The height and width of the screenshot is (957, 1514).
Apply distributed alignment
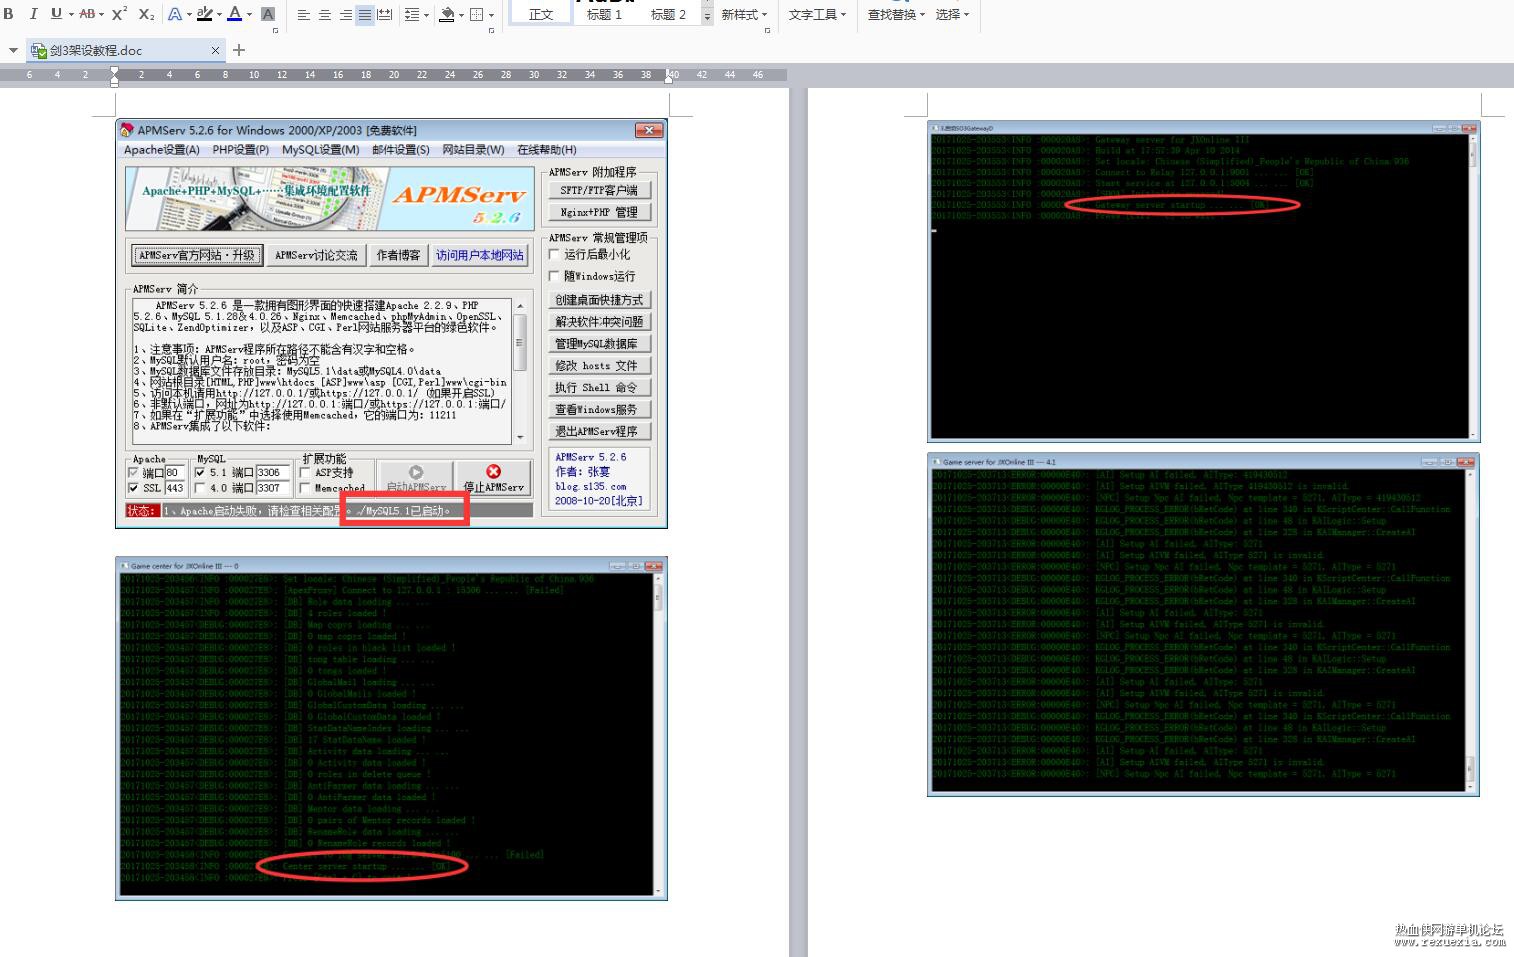[385, 15]
